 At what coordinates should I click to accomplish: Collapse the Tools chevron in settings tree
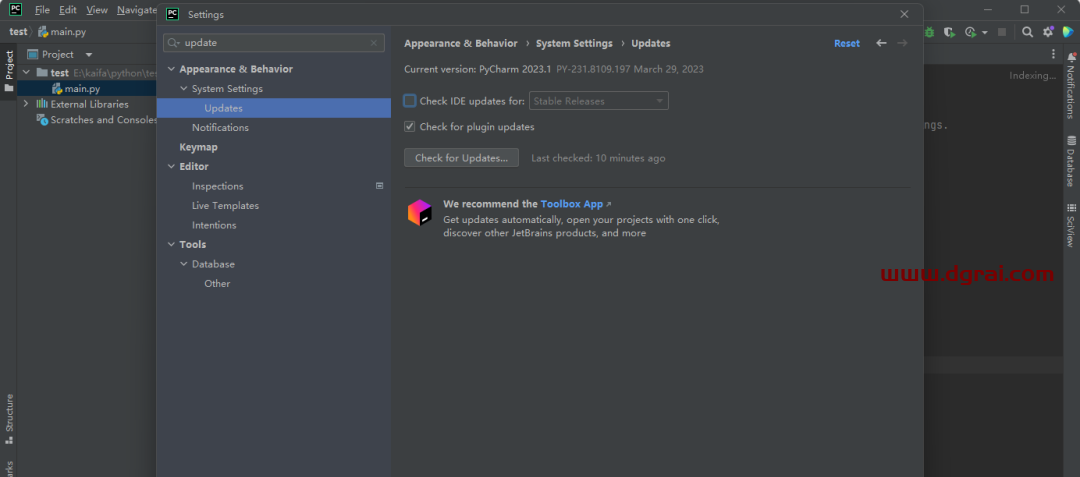pyautogui.click(x=172, y=244)
